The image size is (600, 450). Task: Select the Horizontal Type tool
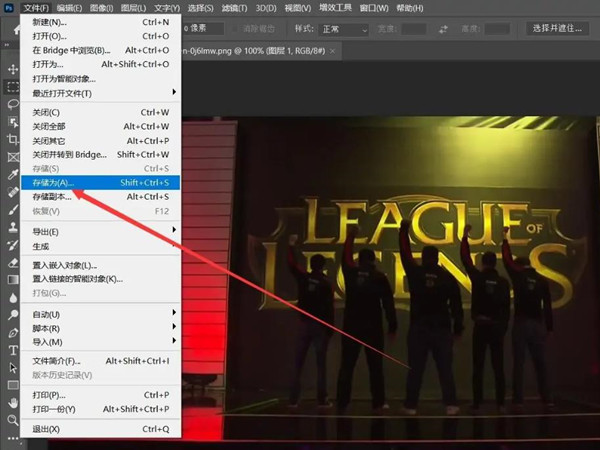click(13, 350)
